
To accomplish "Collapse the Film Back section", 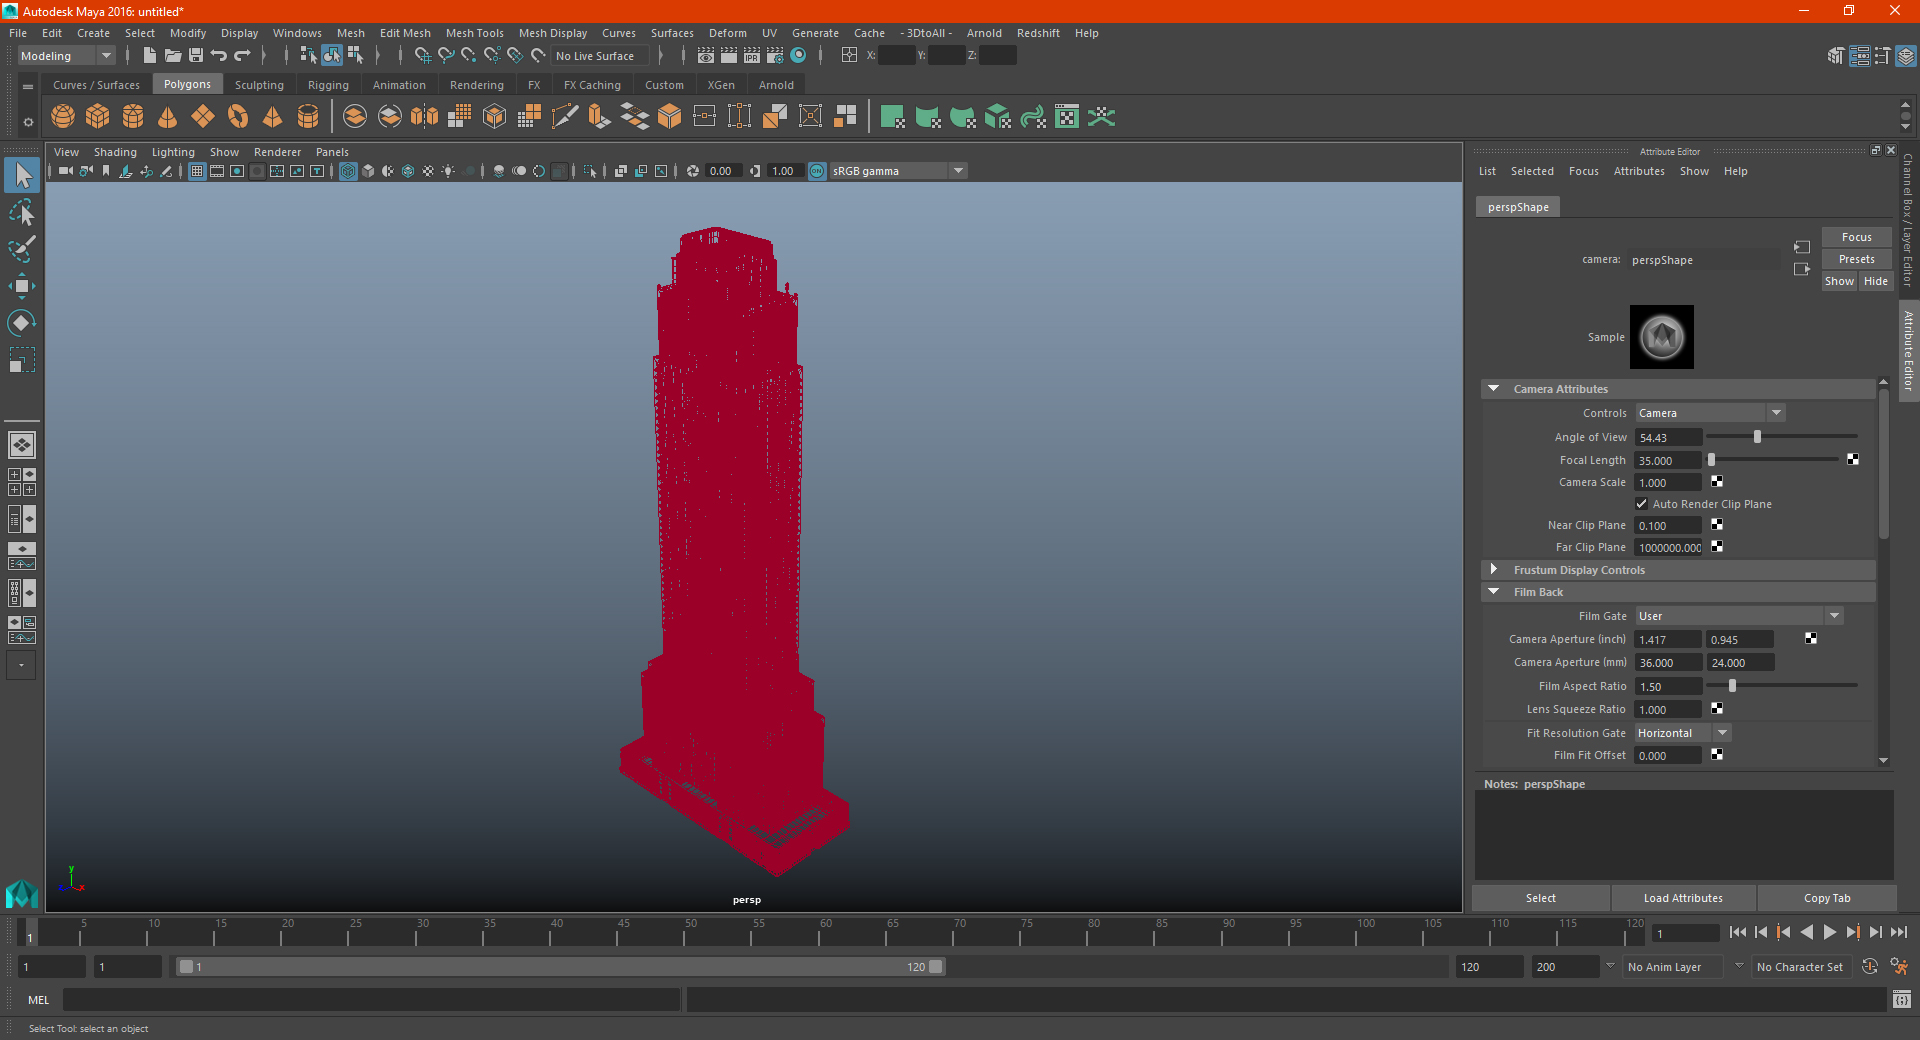I will [1494, 592].
